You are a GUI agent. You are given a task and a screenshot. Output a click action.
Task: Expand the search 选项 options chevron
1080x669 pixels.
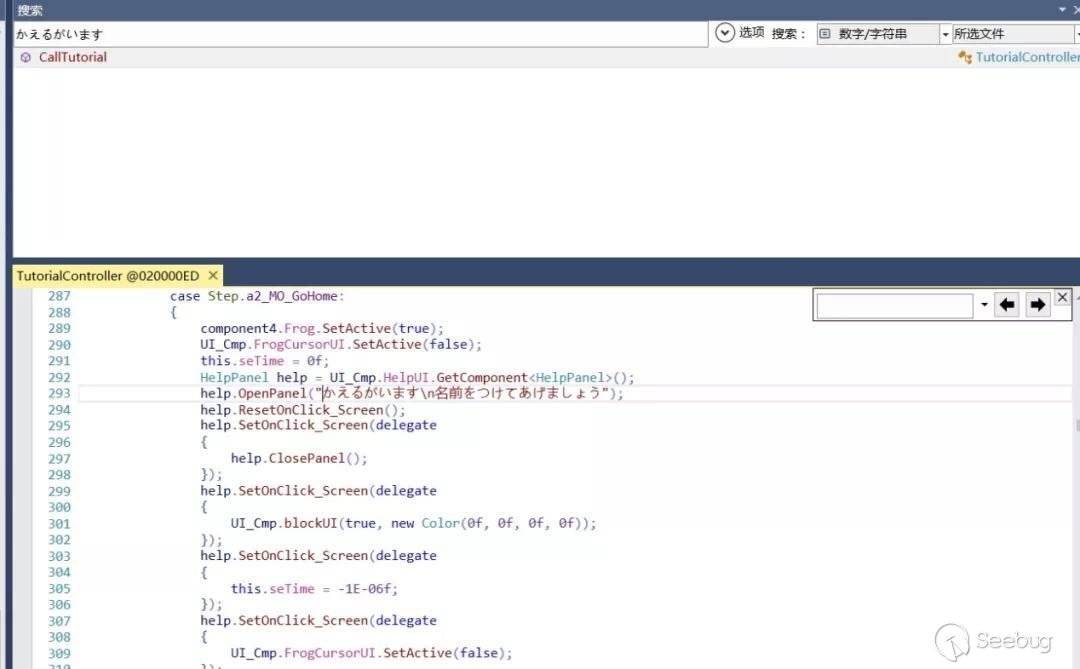point(725,33)
